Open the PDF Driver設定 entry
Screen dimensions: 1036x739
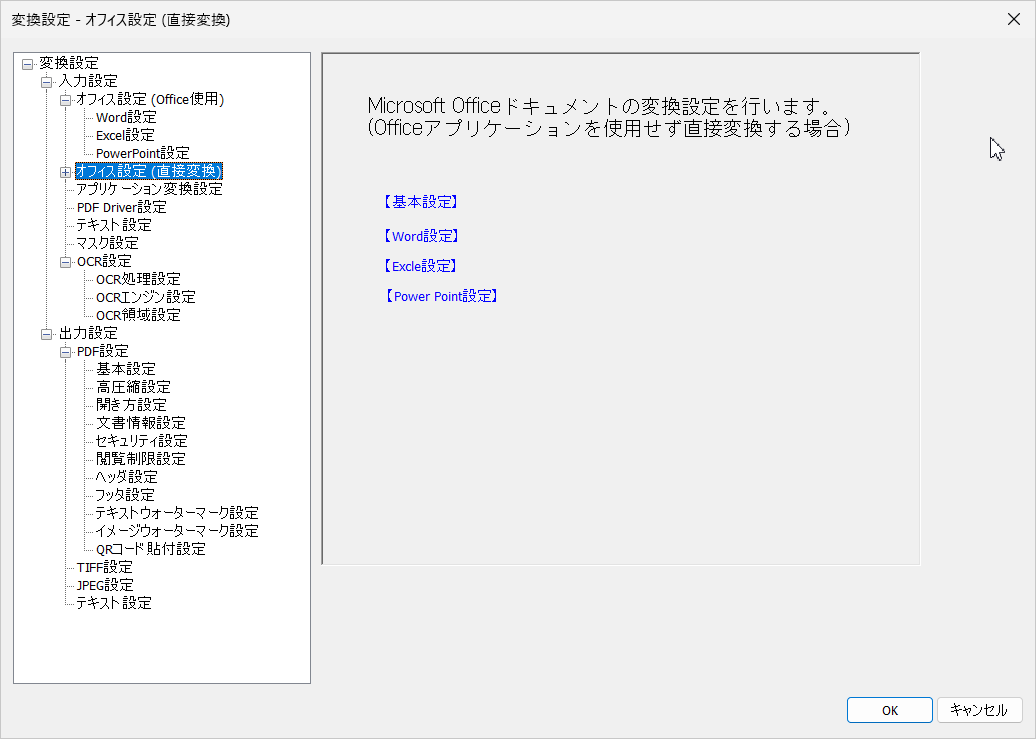[121, 207]
